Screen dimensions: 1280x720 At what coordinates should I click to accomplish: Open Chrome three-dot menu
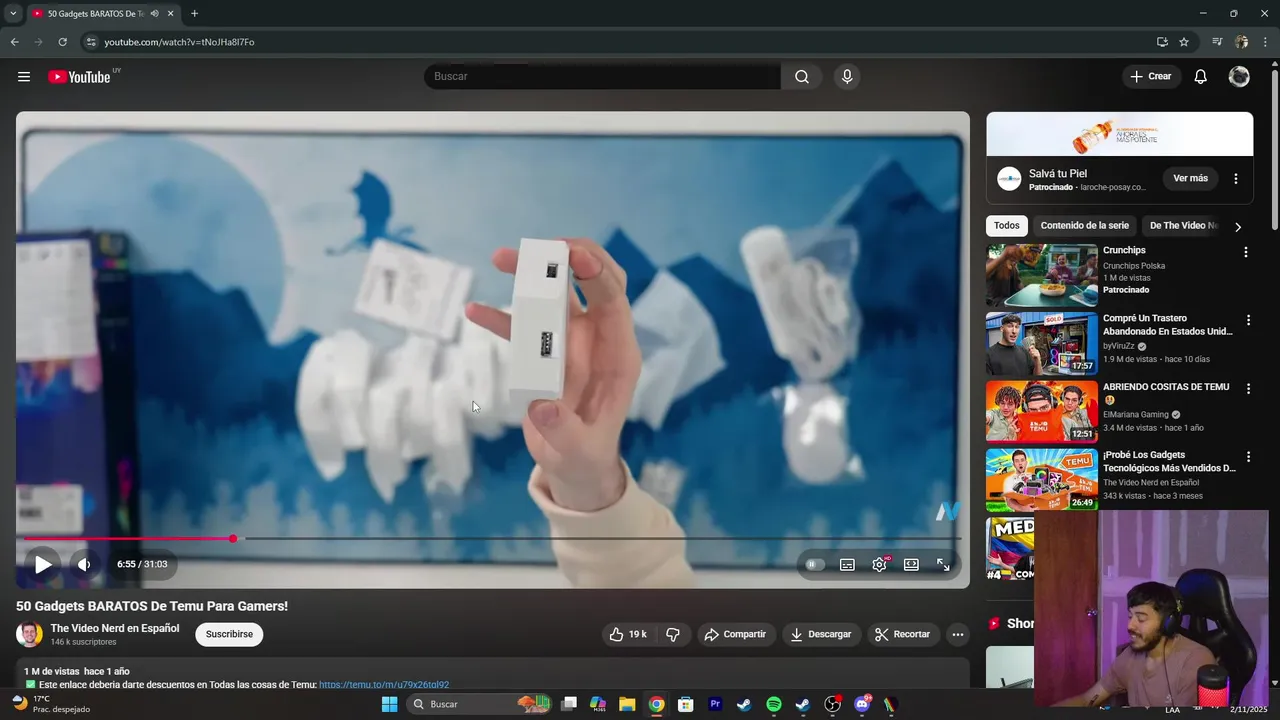tap(1266, 42)
